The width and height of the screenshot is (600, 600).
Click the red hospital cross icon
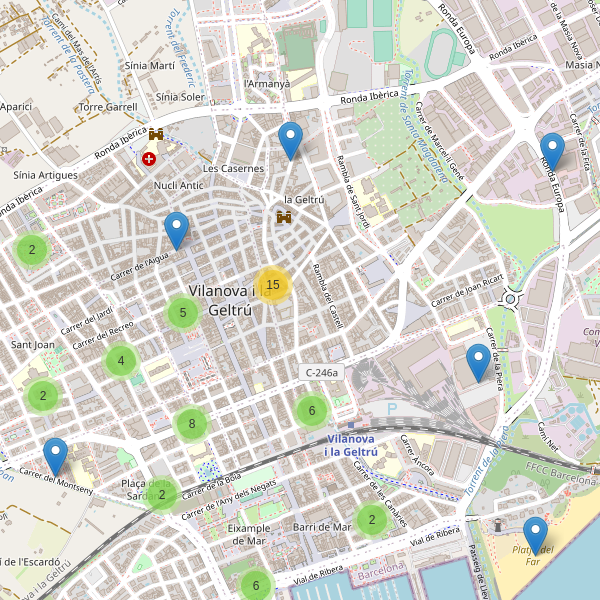149,159
